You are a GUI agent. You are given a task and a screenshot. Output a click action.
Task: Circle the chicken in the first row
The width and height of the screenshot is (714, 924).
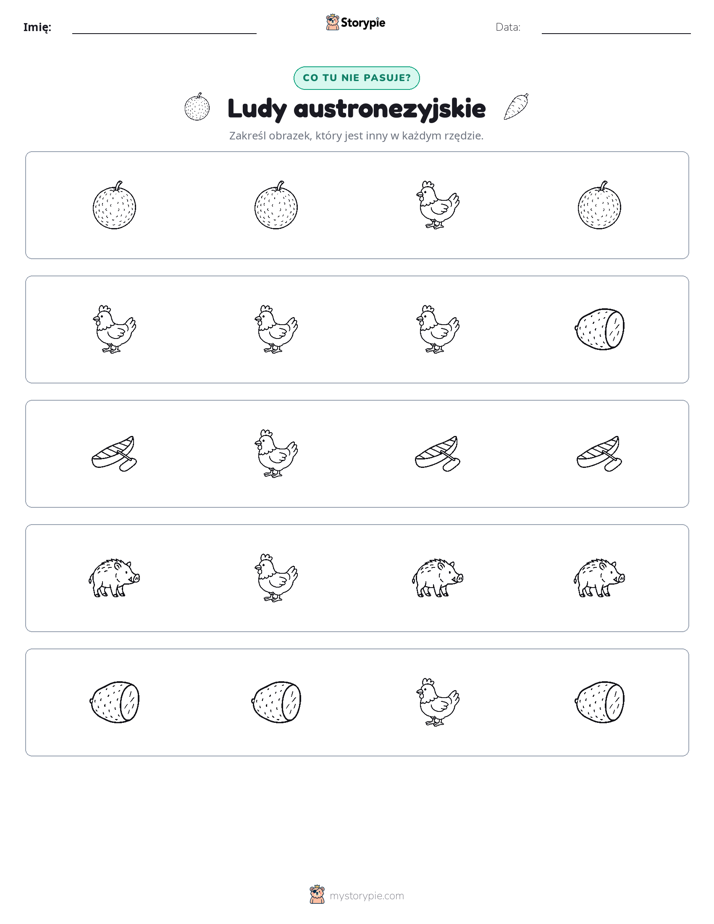coord(438,205)
